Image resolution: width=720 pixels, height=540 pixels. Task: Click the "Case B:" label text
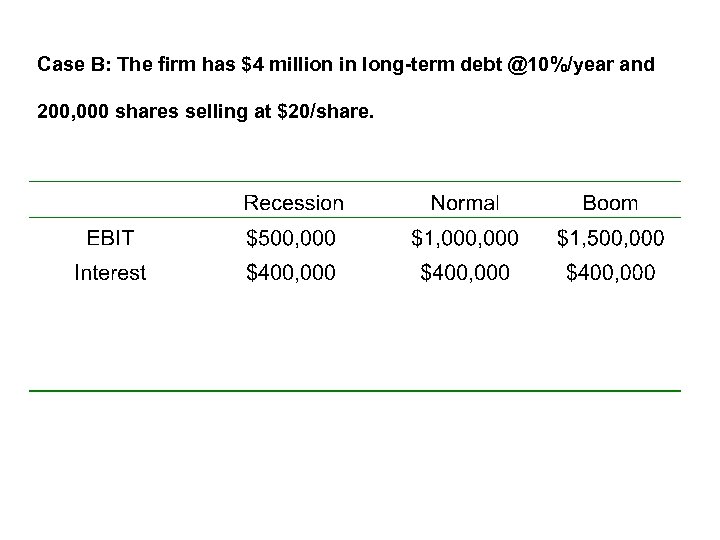coord(74,66)
